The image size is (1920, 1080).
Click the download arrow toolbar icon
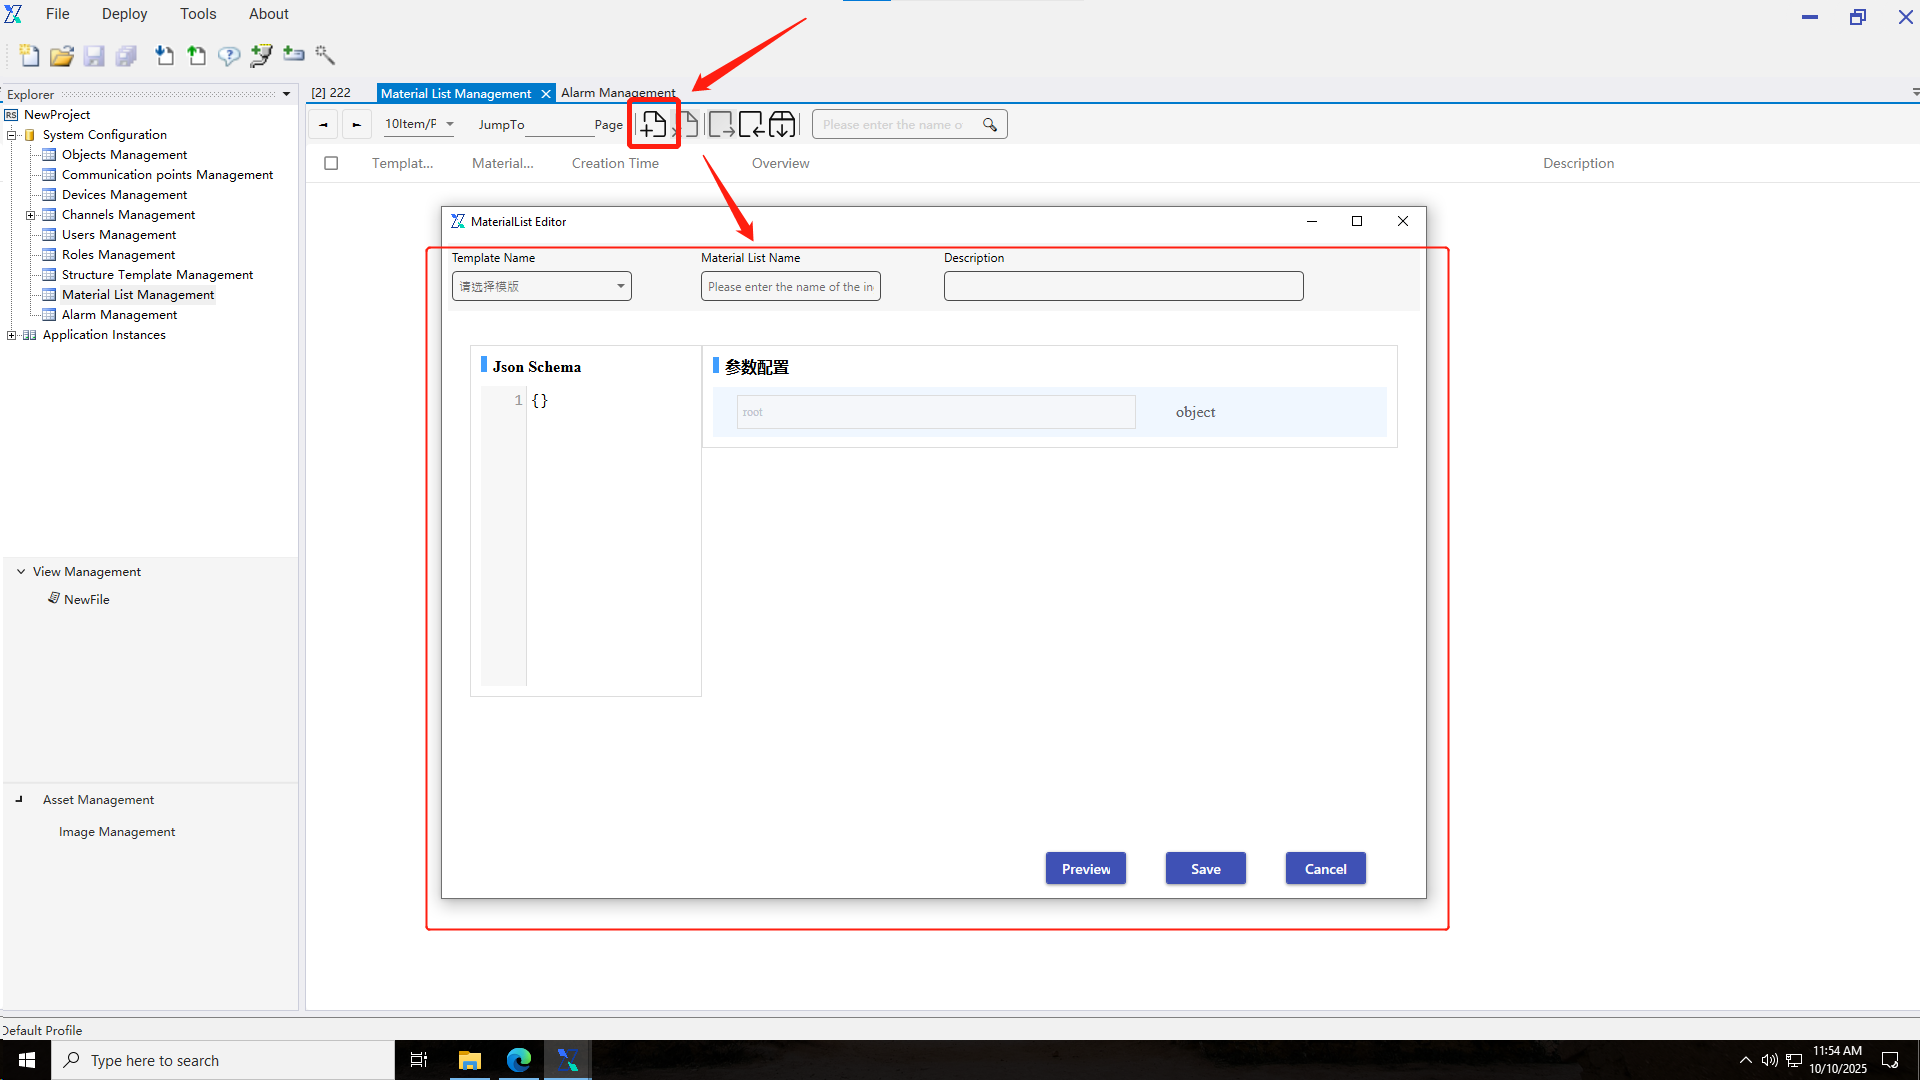(x=164, y=56)
